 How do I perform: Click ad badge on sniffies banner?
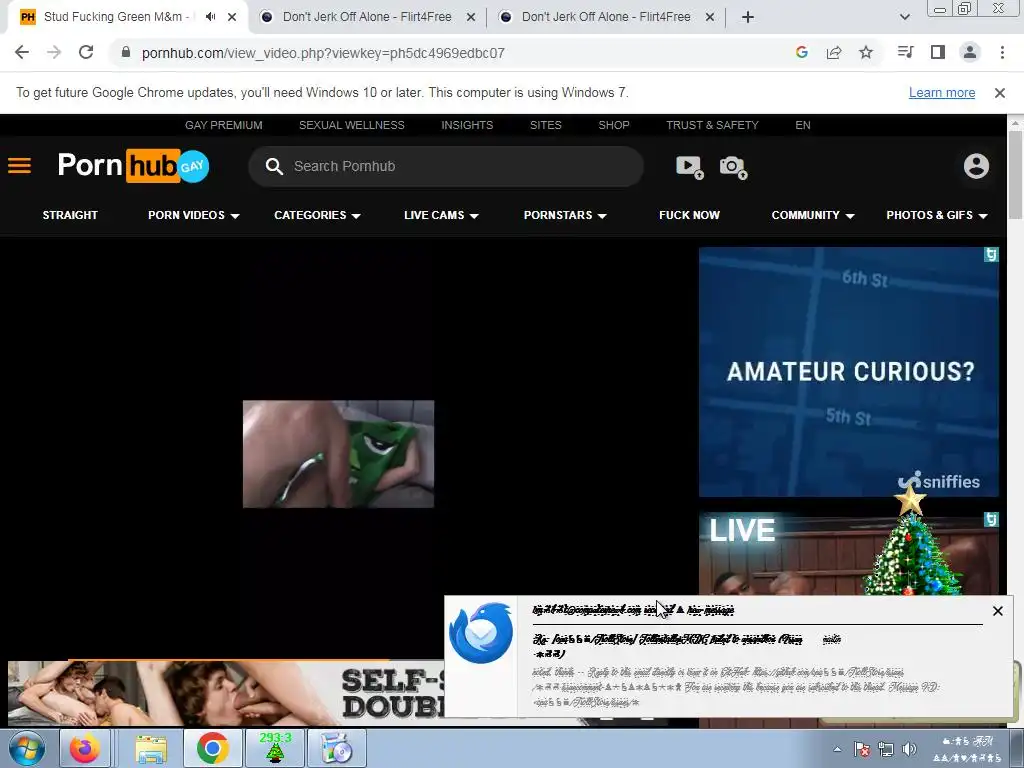point(991,254)
